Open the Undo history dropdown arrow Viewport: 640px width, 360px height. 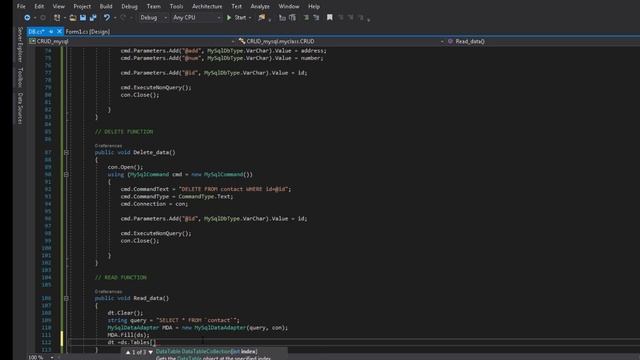tap(115, 18)
